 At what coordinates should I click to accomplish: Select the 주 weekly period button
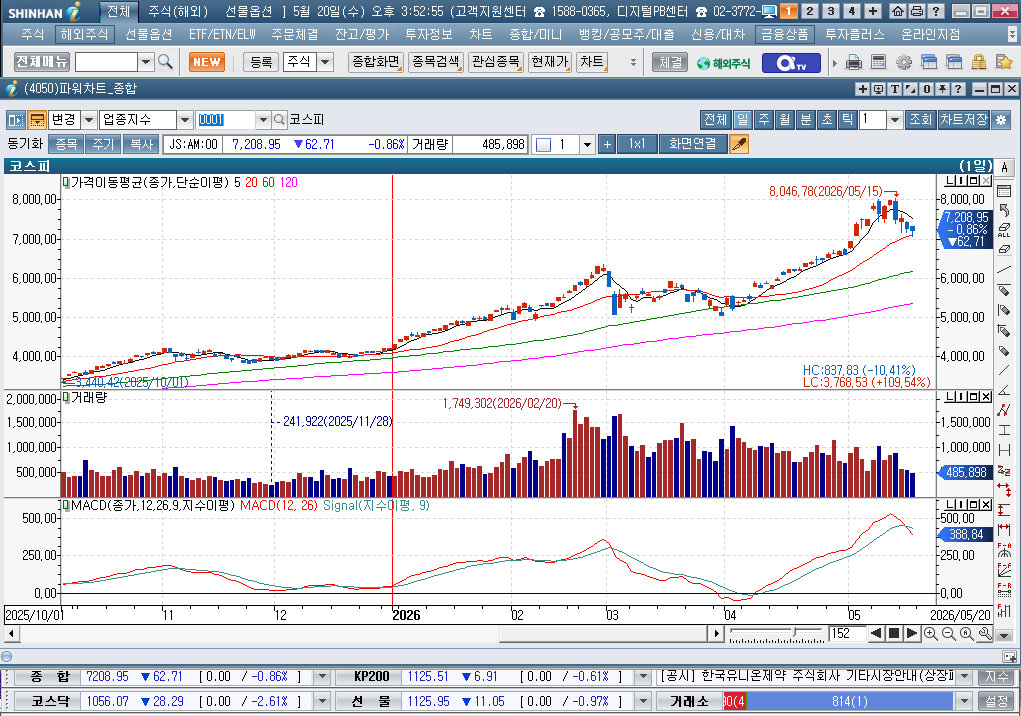[764, 120]
